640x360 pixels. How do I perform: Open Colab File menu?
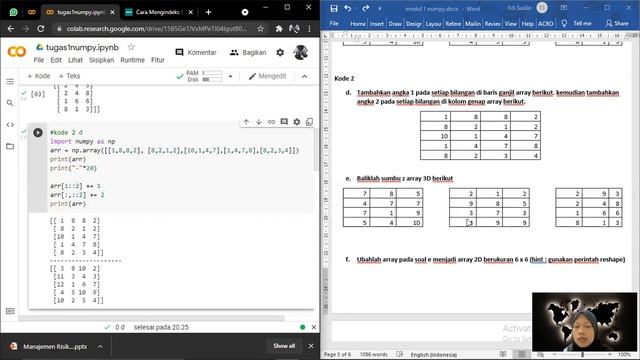(39, 60)
